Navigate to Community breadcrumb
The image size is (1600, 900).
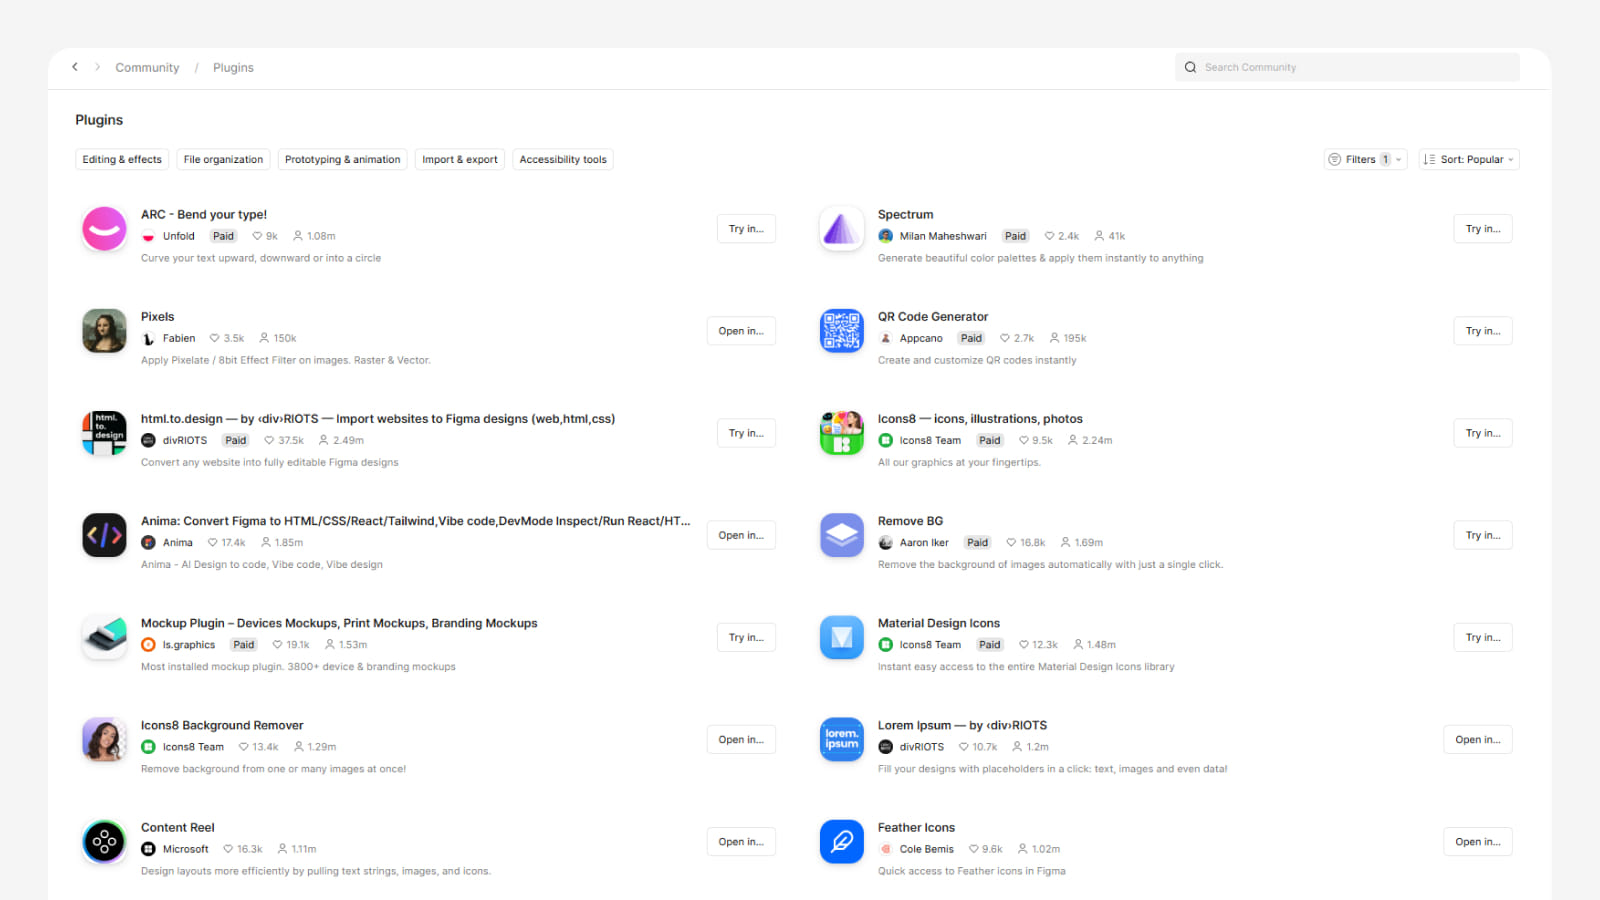(147, 68)
